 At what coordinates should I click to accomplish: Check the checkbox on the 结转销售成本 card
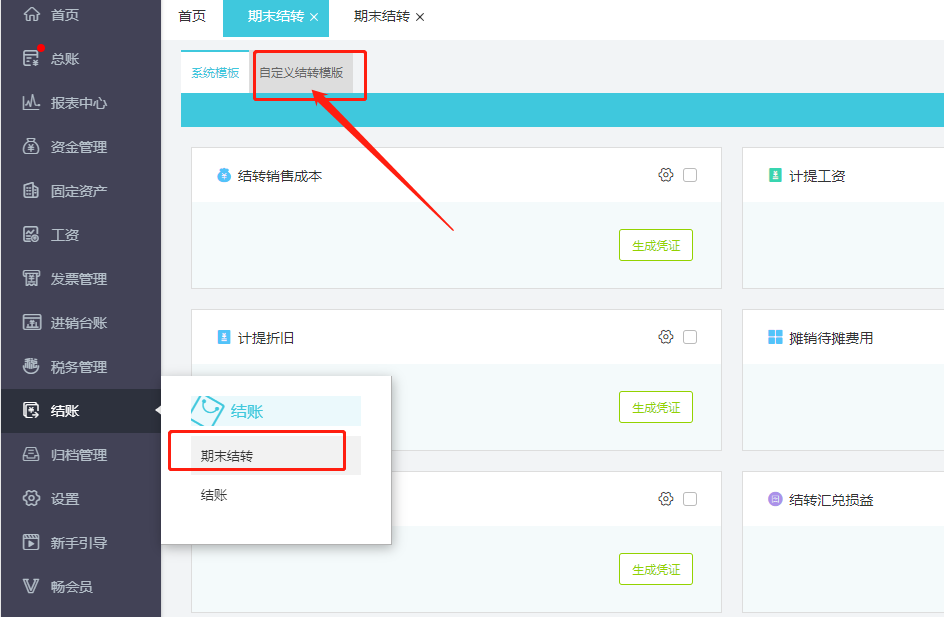[x=690, y=174]
